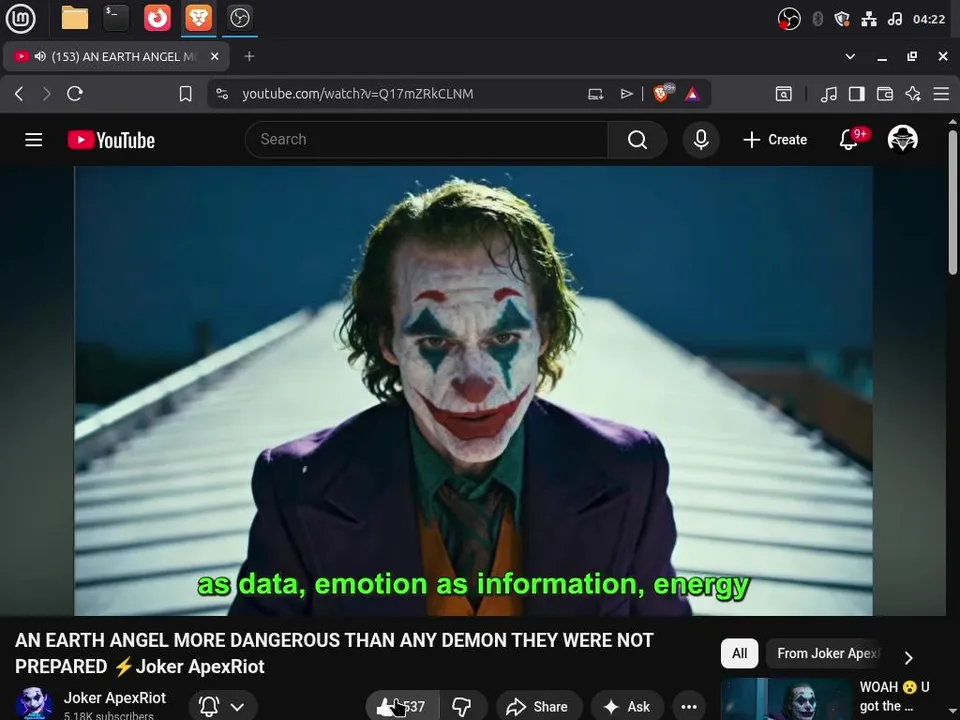The height and width of the screenshot is (720, 960).
Task: Go to YouTube home via logo
Action: (x=111, y=140)
